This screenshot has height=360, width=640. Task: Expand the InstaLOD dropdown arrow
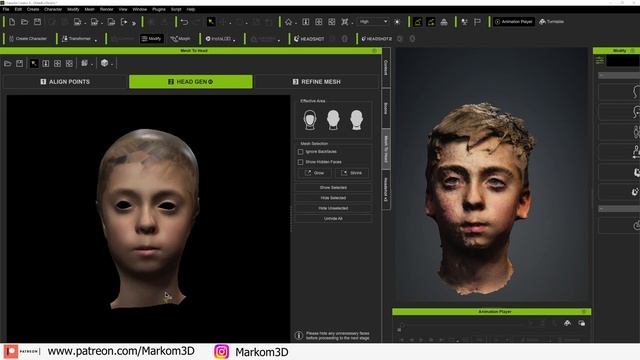coord(234,40)
